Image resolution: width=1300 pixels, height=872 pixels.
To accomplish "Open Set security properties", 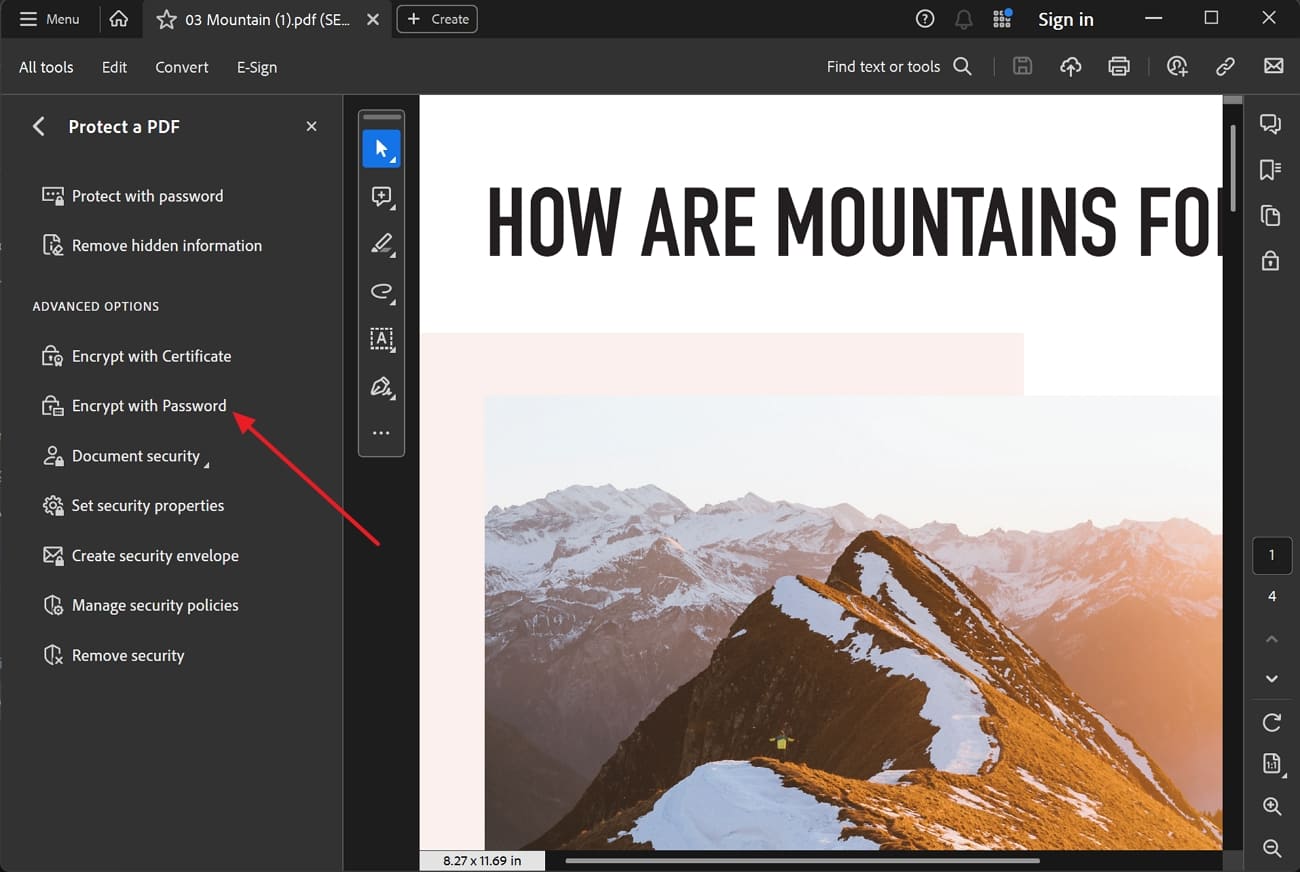I will tap(133, 506).
